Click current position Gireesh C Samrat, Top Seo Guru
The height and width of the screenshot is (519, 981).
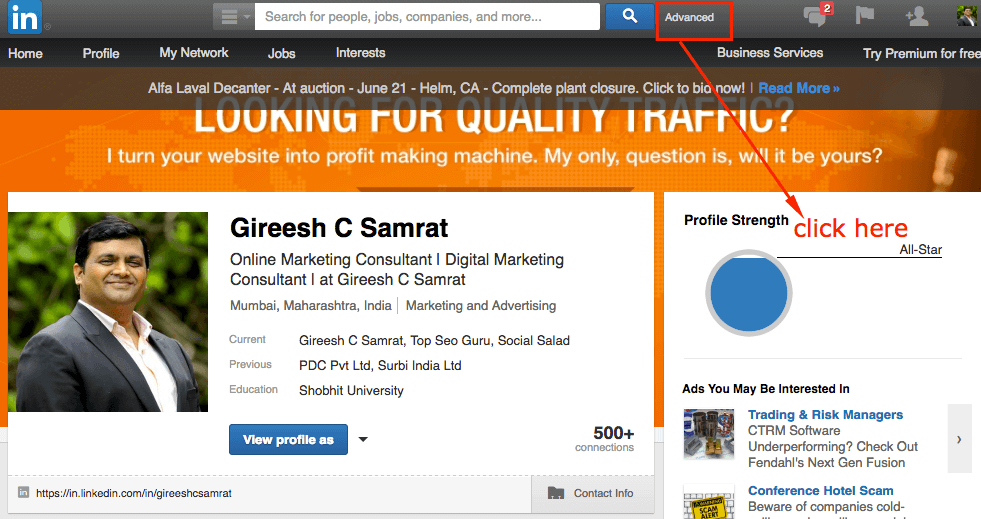point(434,341)
